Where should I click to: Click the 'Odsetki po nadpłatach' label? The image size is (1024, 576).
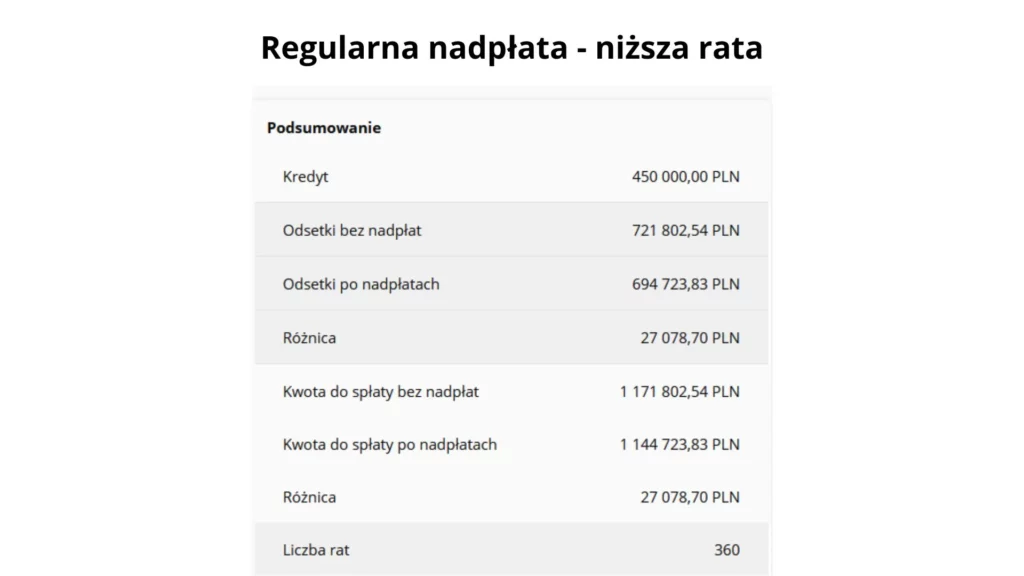tap(361, 284)
